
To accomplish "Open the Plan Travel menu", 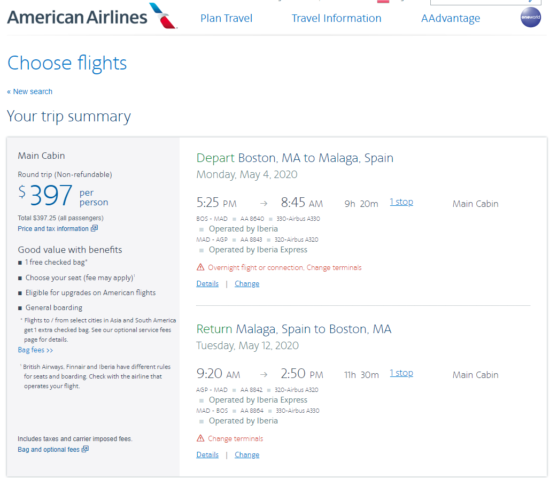I will point(226,18).
